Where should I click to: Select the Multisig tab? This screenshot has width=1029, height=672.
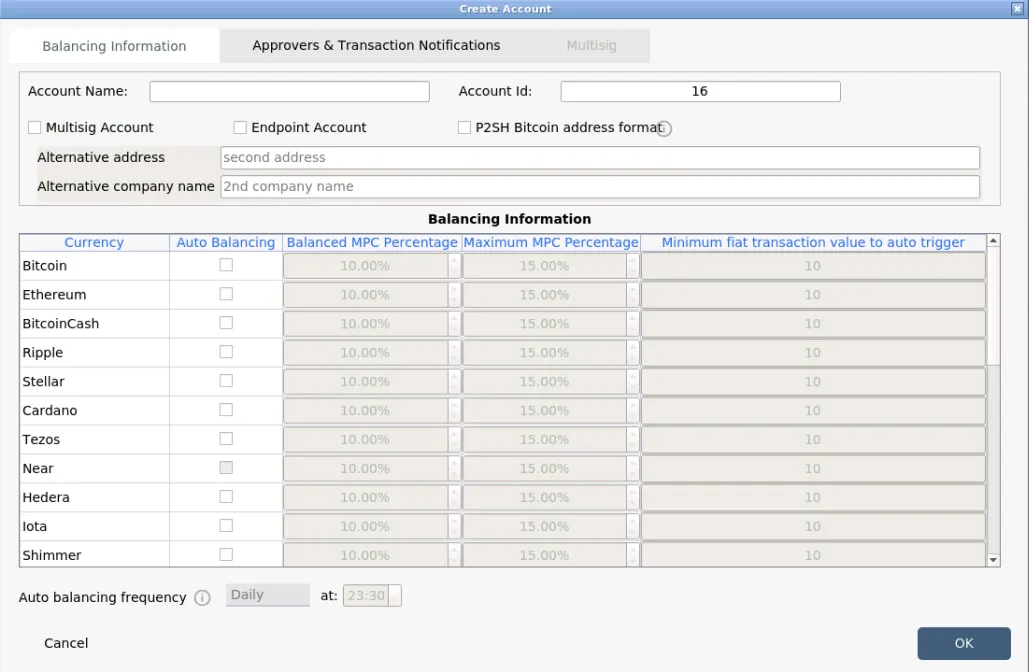pyautogui.click(x=591, y=45)
